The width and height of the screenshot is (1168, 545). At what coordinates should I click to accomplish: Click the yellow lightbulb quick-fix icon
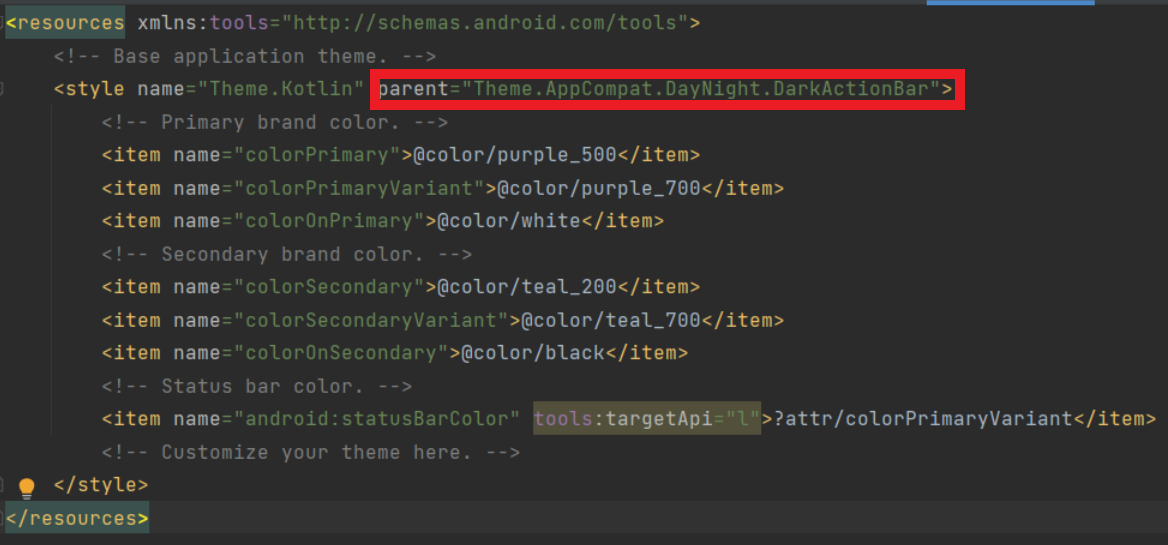point(27,488)
